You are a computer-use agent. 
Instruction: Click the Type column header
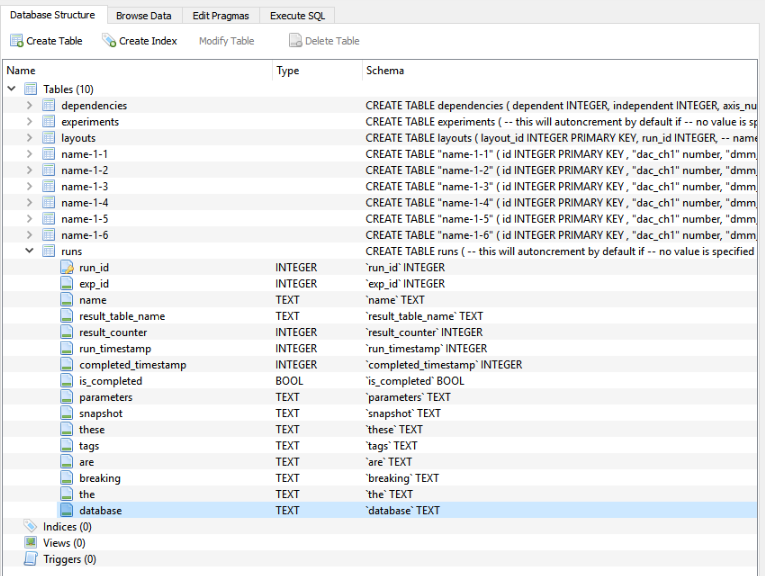(288, 71)
